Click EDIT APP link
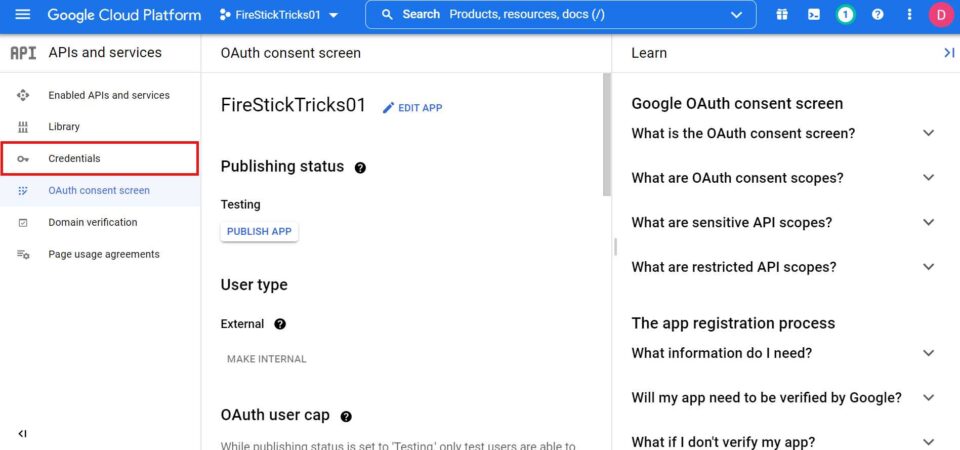This screenshot has height=450, width=960. (x=412, y=108)
